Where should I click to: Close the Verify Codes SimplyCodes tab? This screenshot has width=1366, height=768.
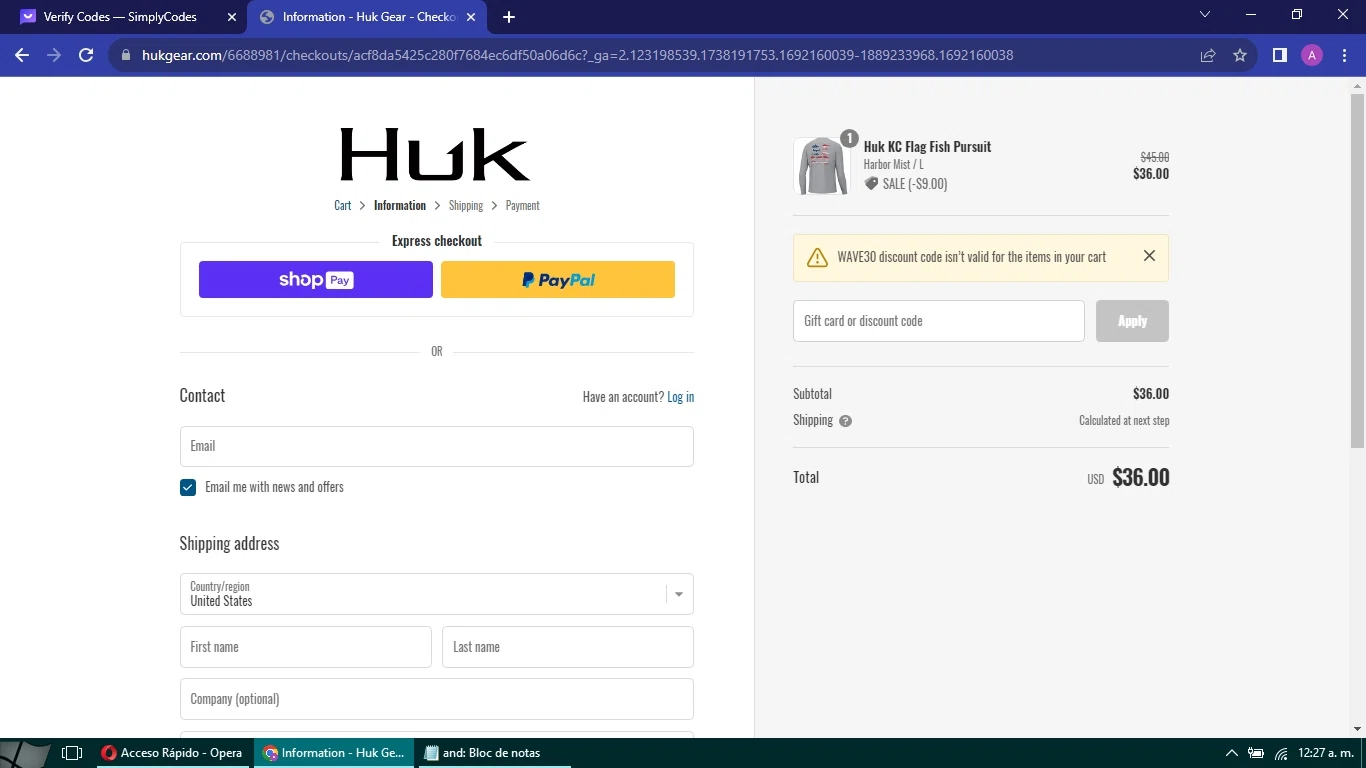click(232, 17)
